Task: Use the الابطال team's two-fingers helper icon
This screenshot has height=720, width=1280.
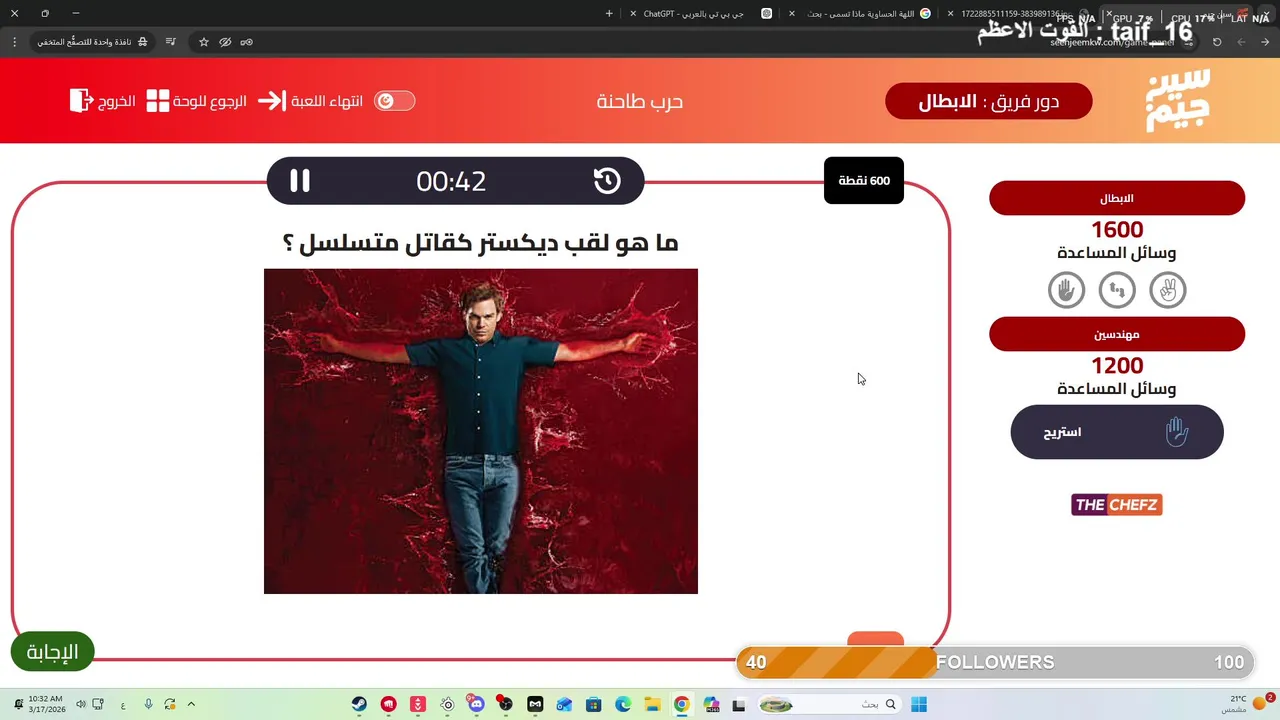Action: click(1168, 290)
